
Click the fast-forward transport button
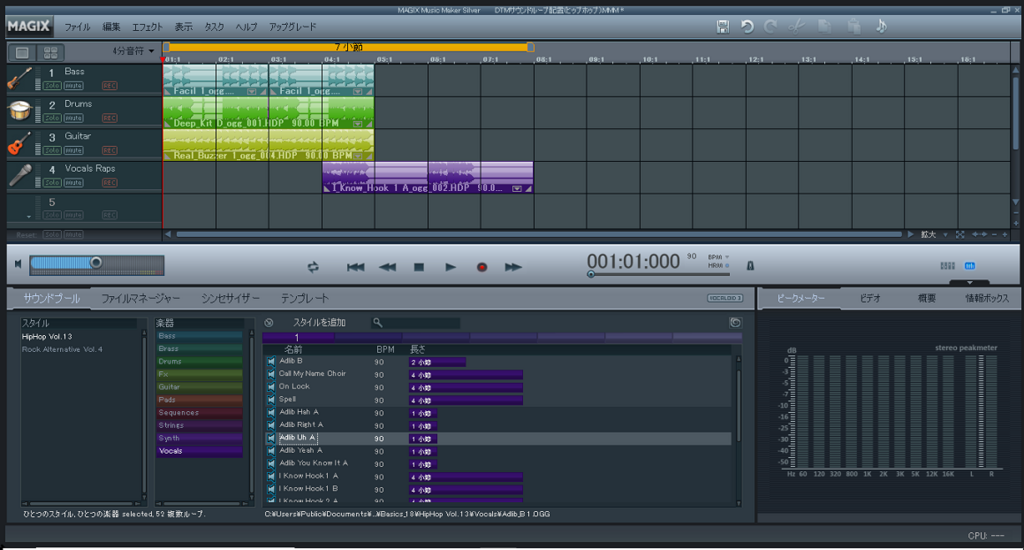(513, 267)
